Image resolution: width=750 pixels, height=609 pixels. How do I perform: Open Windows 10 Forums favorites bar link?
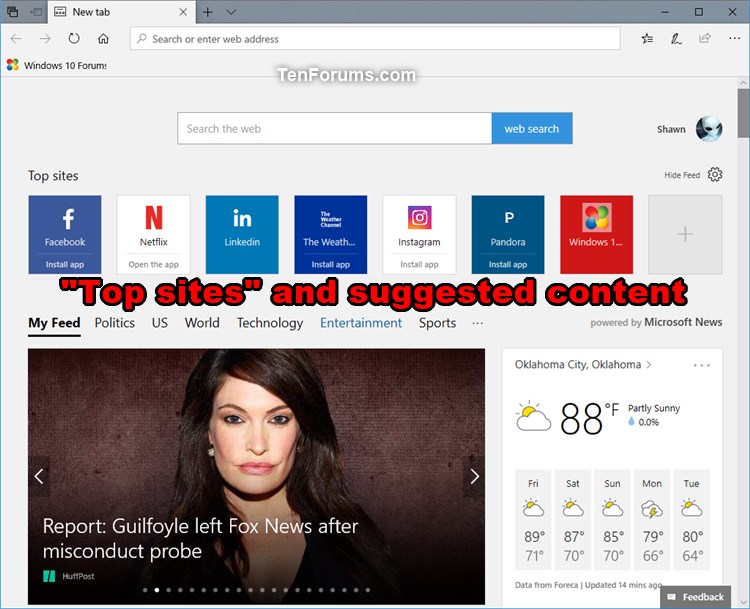pyautogui.click(x=57, y=65)
